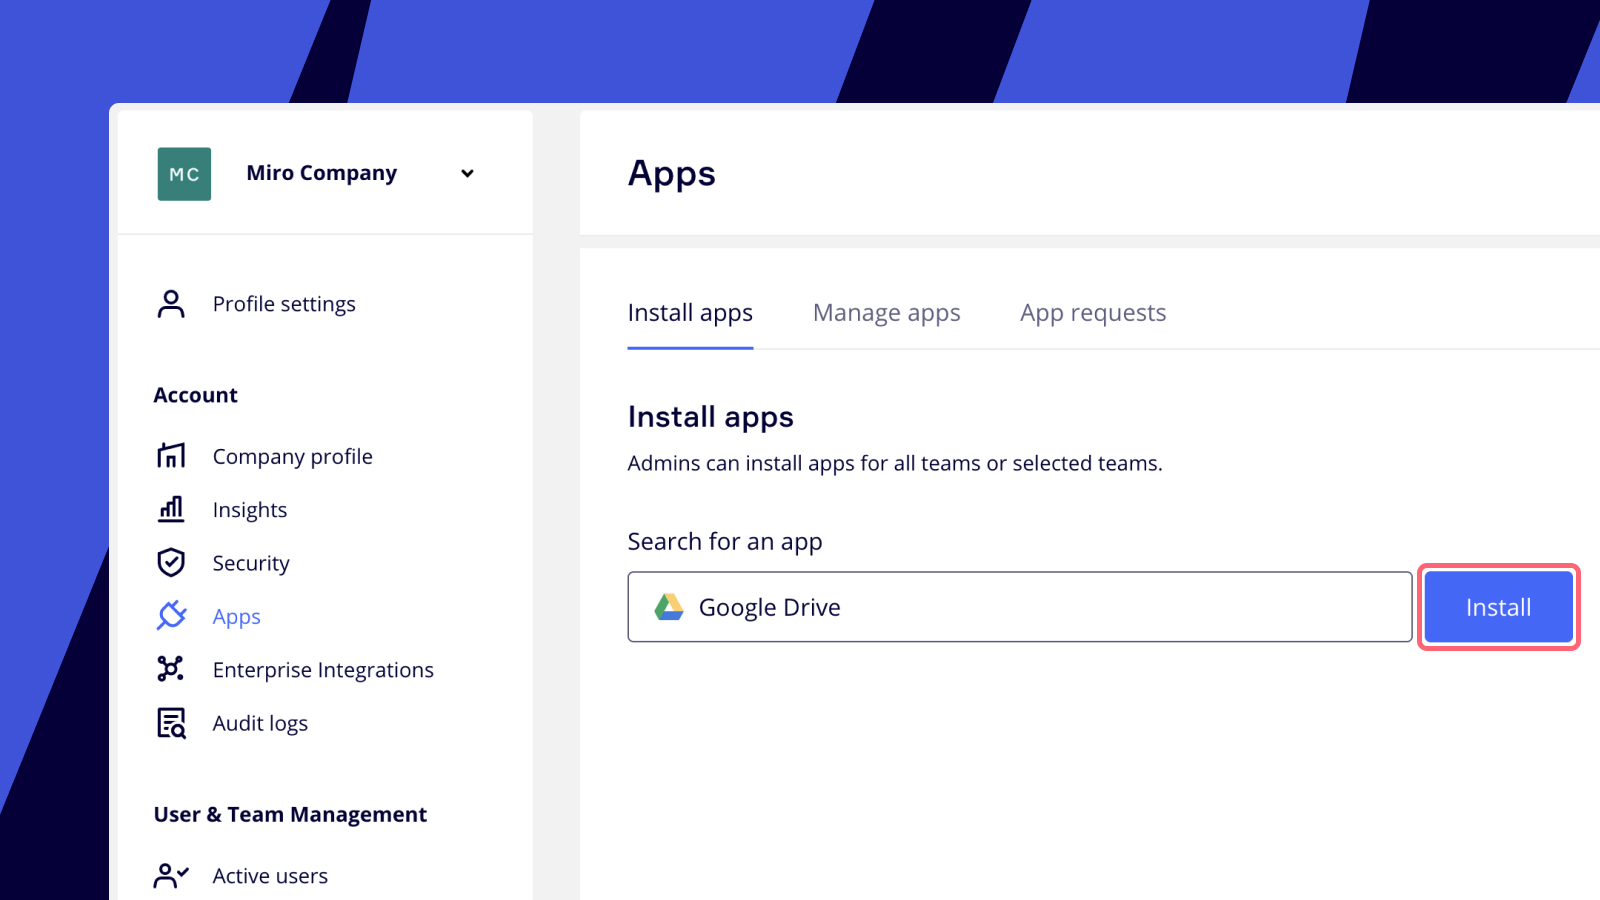Select the Insights bar chart icon

tap(171, 509)
